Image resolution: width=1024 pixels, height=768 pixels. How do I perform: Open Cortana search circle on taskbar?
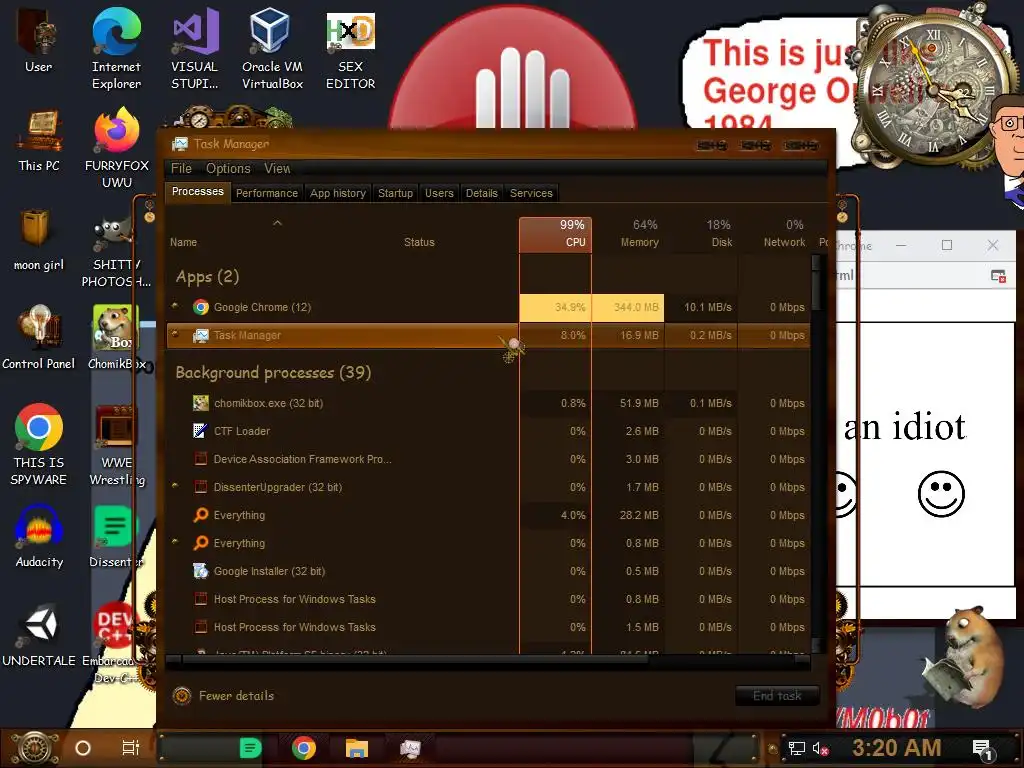pos(83,748)
